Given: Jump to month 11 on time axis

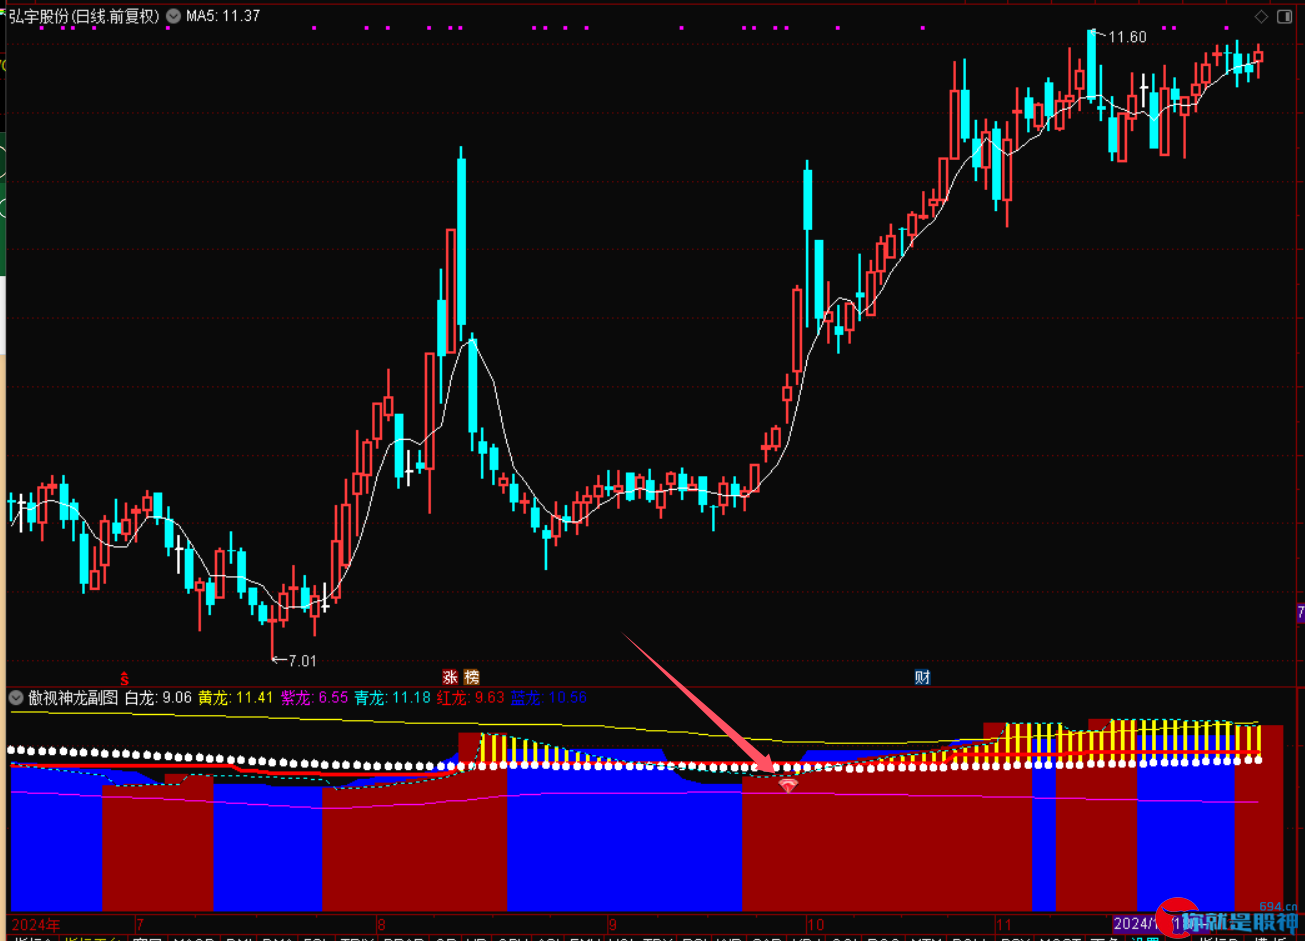Looking at the screenshot, I should [x=1005, y=923].
